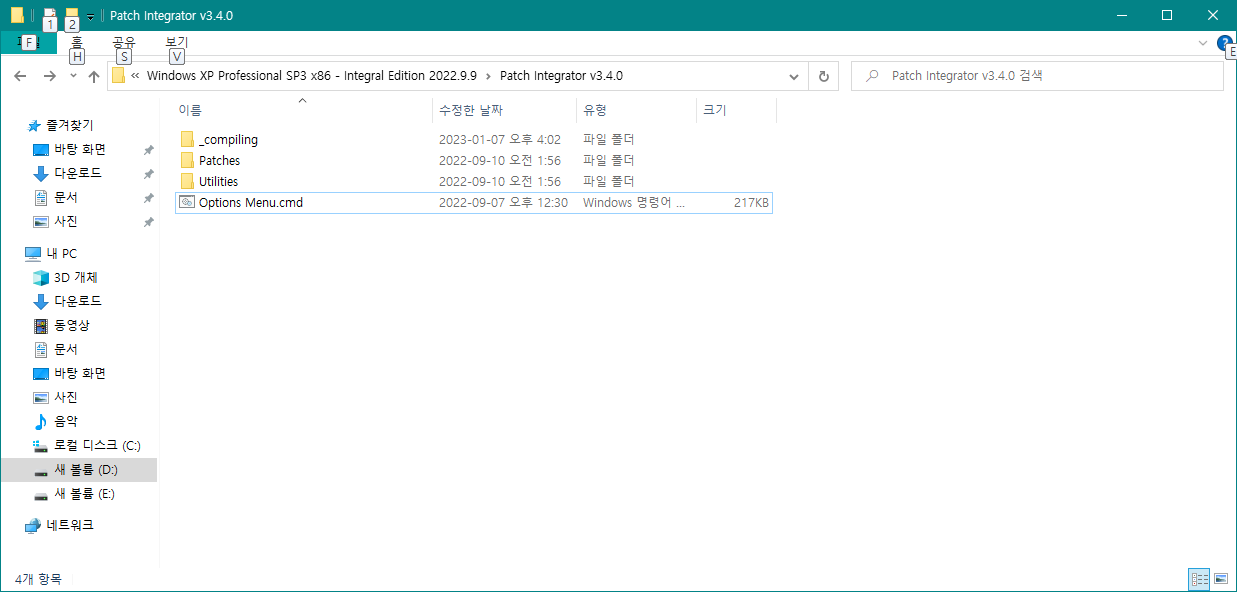Select the Options Menu.cmd file icon
Image resolution: width=1237 pixels, height=592 pixels.
point(187,202)
